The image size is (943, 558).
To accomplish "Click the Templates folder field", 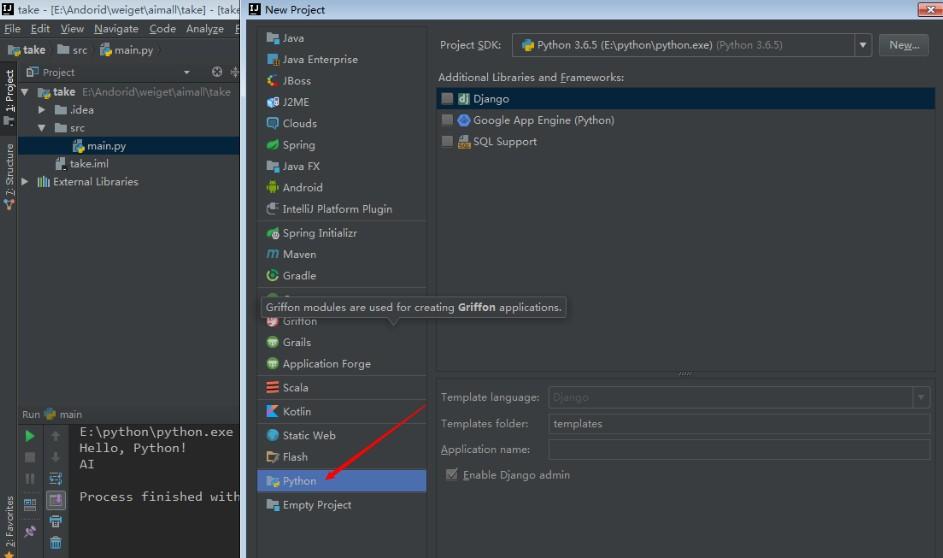I will [x=739, y=424].
